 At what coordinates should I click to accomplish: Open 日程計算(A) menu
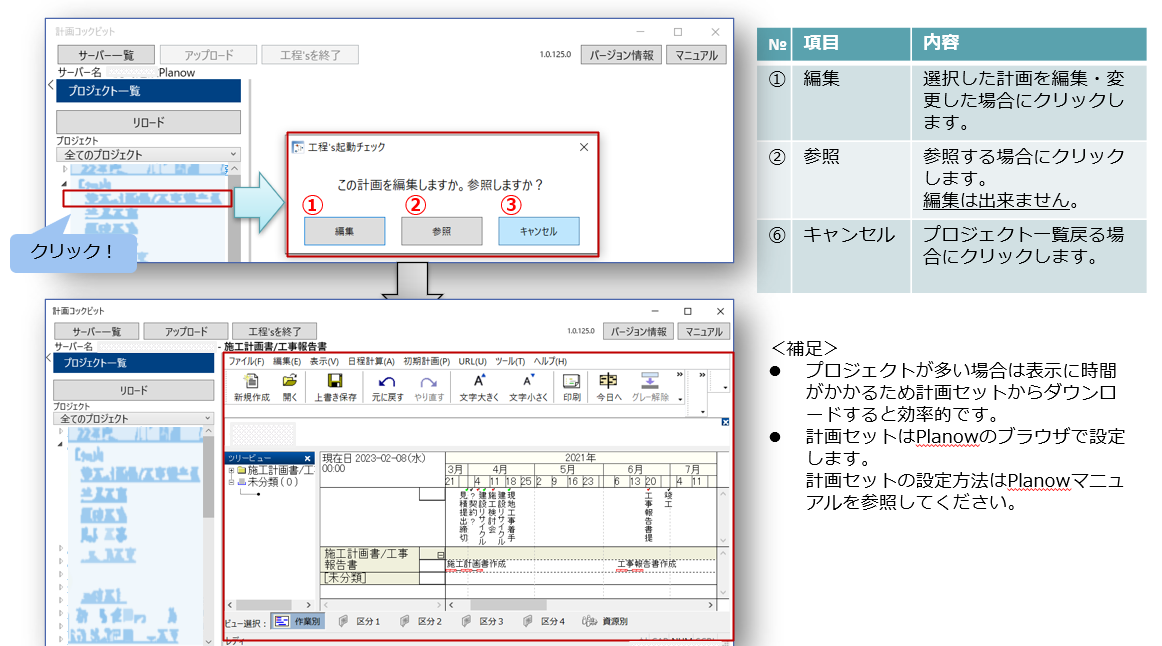[371, 362]
